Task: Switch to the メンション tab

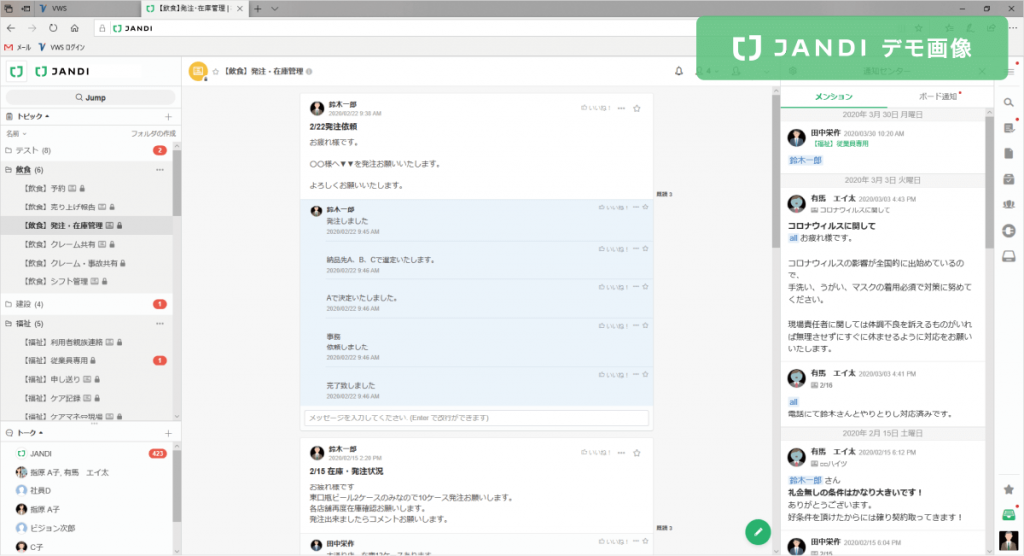Action: (x=833, y=97)
